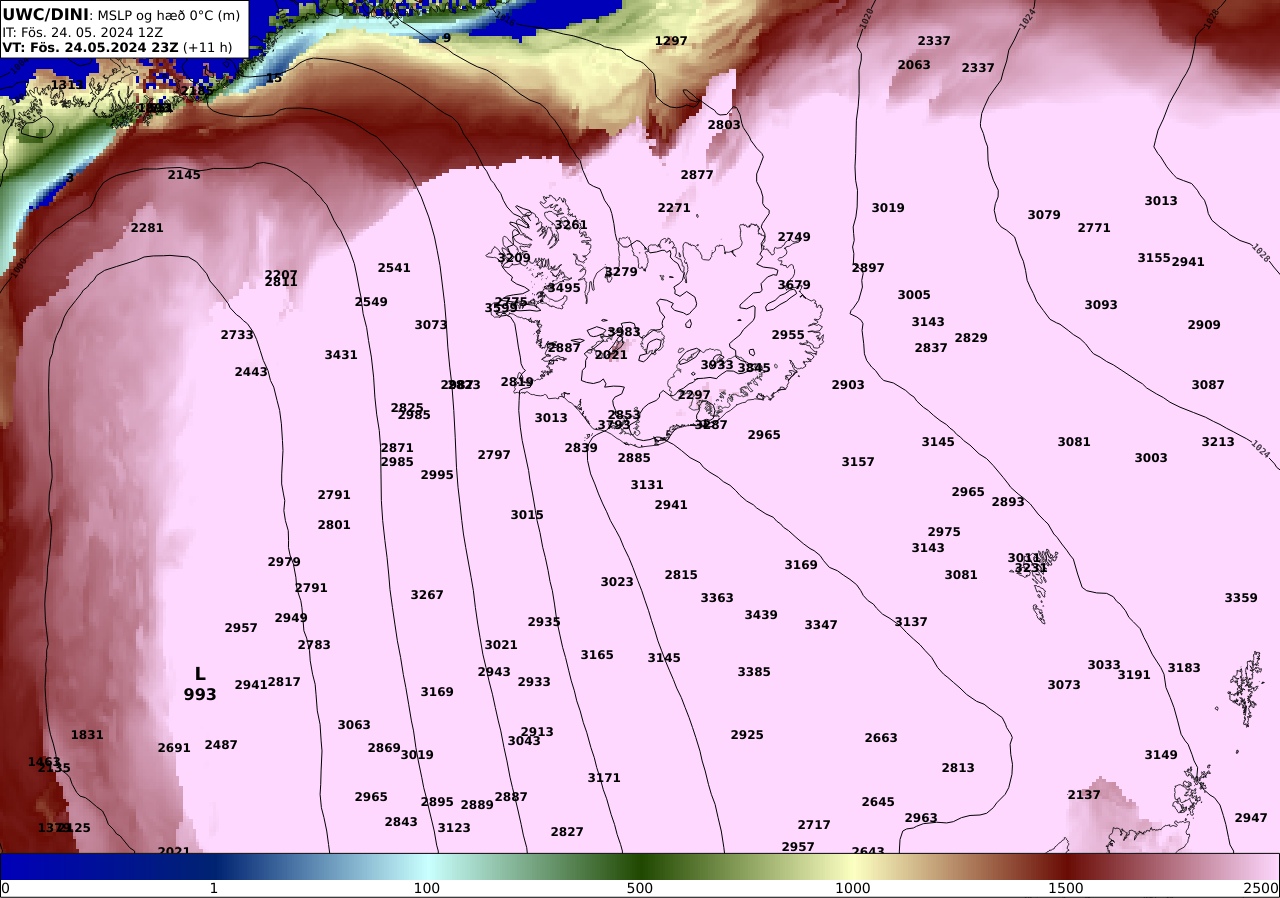Click the 3137 height value
This screenshot has width=1280, height=898.
[911, 622]
